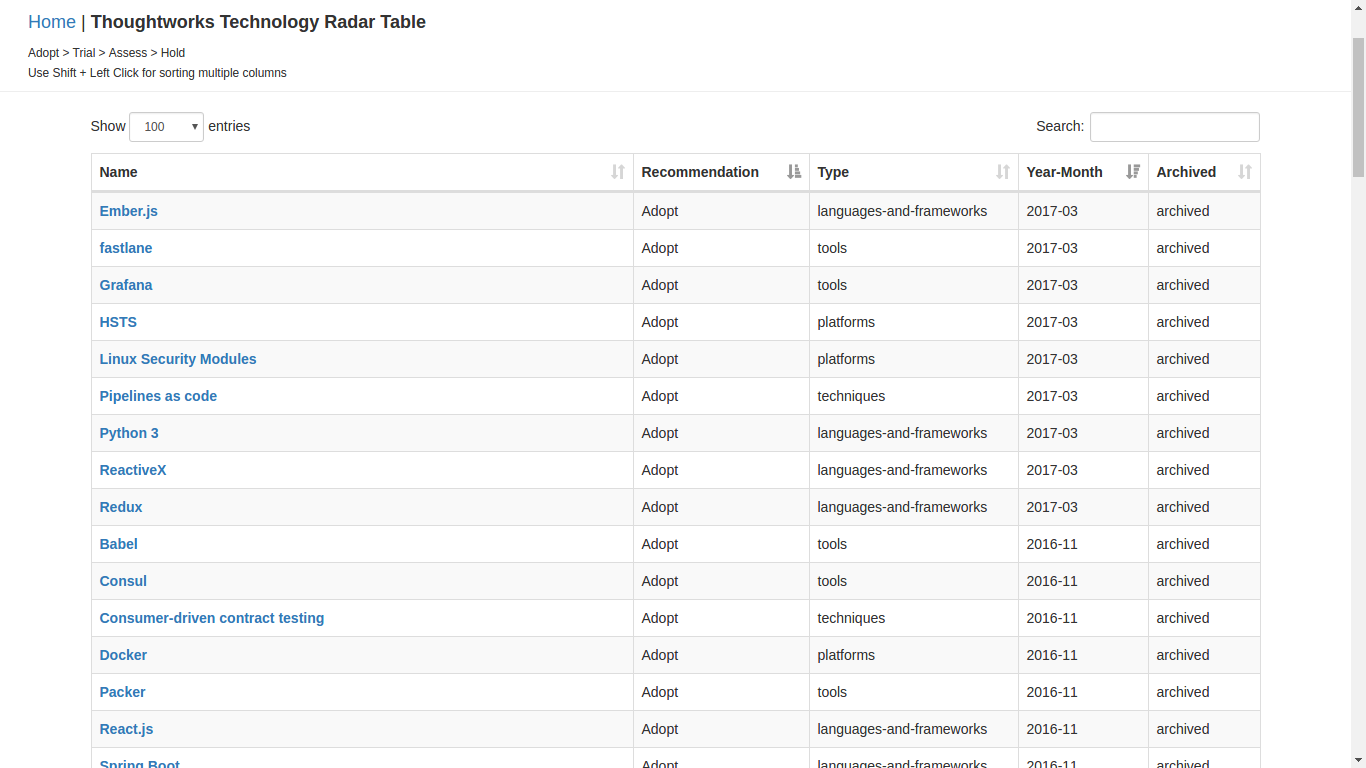1366x768 pixels.
Task: Select archived in the Redux row
Action: tap(1183, 507)
